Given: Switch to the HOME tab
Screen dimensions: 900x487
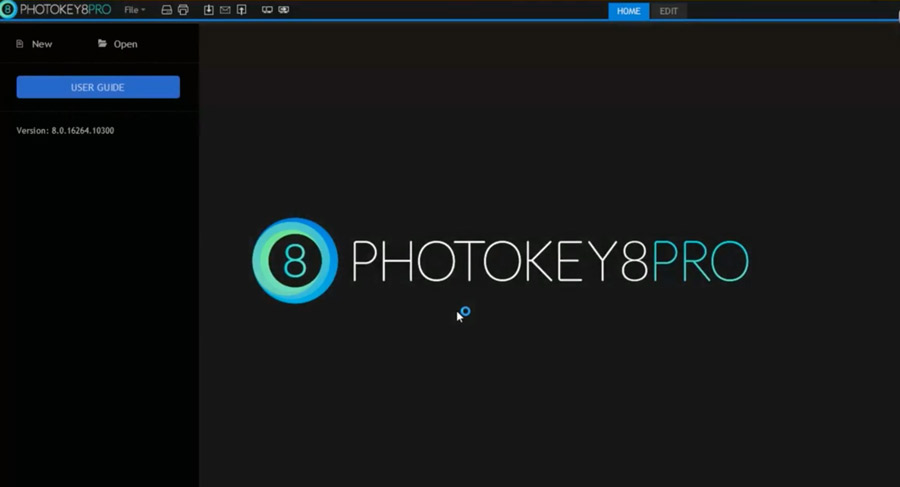Looking at the screenshot, I should tap(629, 11).
